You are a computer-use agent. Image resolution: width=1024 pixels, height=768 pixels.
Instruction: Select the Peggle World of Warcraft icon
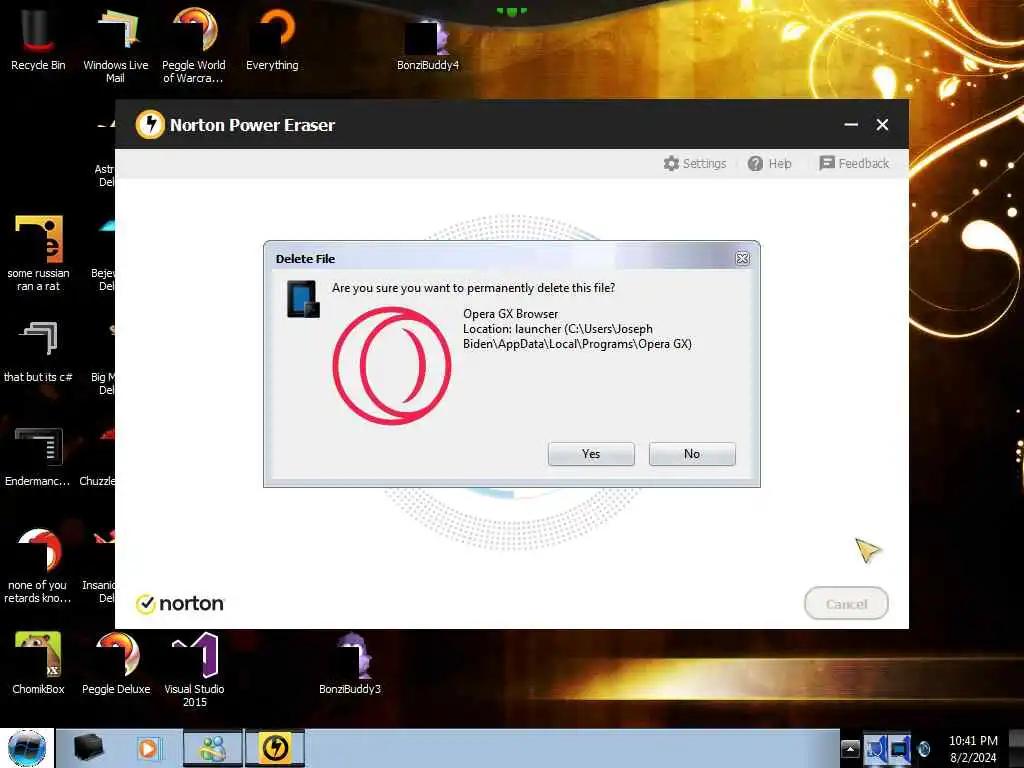click(193, 46)
